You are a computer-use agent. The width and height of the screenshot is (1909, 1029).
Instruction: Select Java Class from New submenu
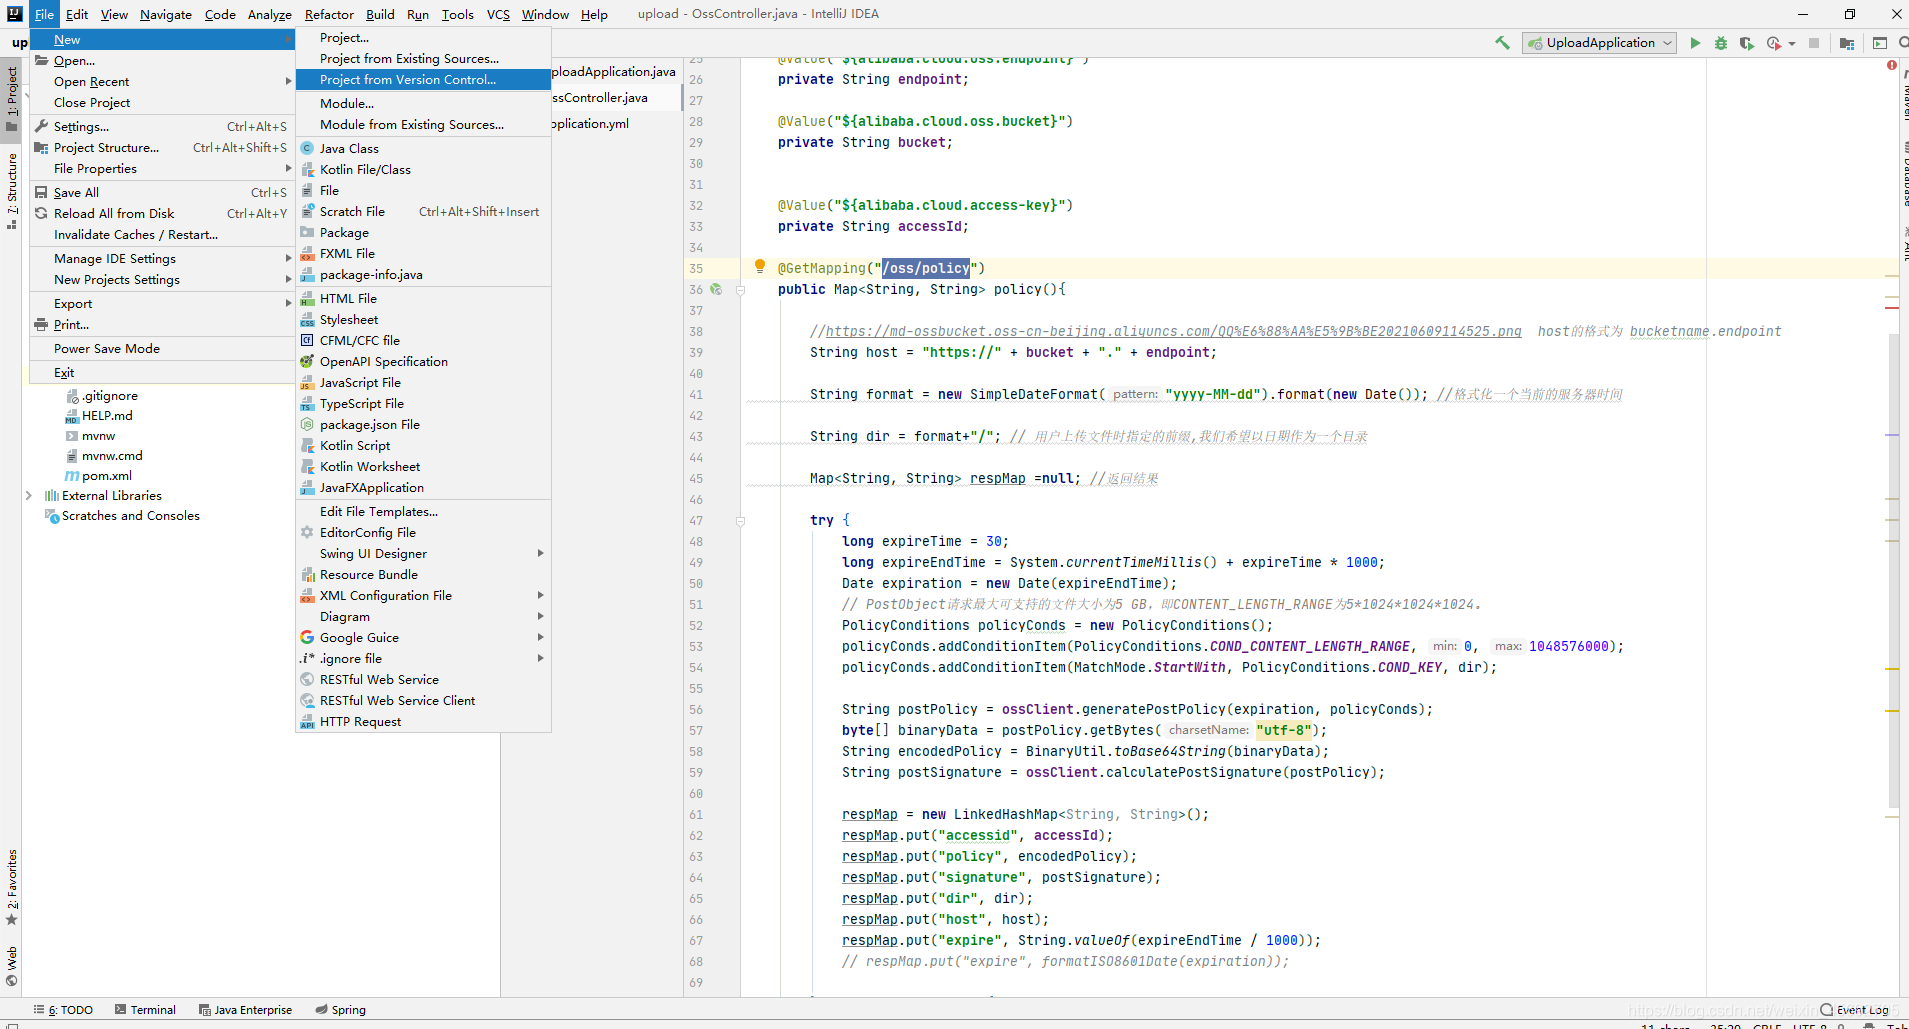(x=424, y=148)
